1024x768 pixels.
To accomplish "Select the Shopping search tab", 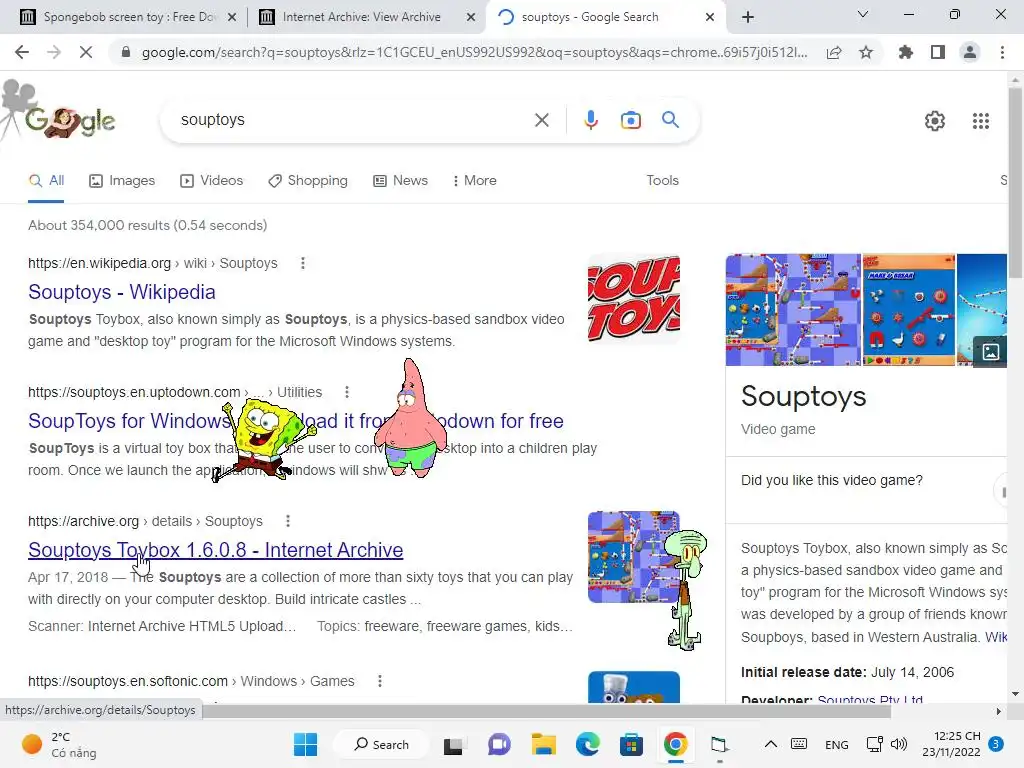I will pos(308,180).
